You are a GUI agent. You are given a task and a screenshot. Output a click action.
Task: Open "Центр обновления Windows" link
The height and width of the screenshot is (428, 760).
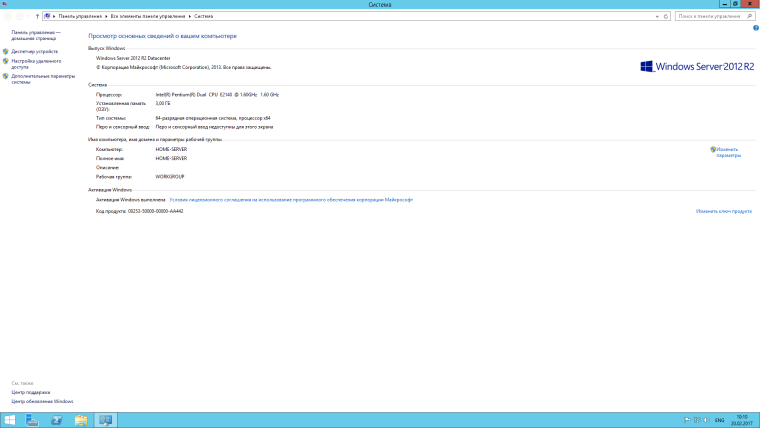pyautogui.click(x=42, y=401)
